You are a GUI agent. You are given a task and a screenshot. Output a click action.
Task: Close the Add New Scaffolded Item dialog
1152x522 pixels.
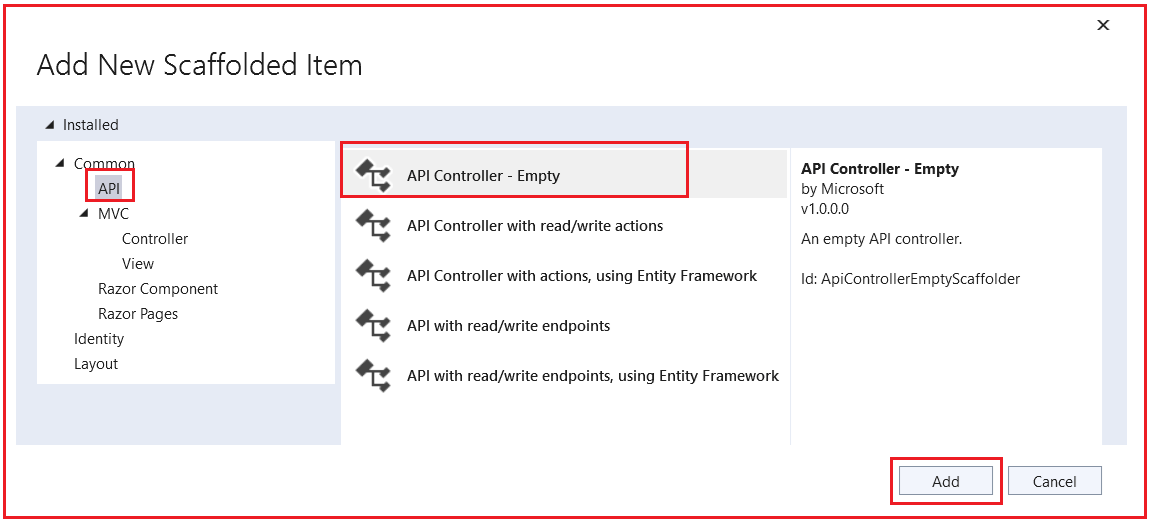pos(1103,26)
